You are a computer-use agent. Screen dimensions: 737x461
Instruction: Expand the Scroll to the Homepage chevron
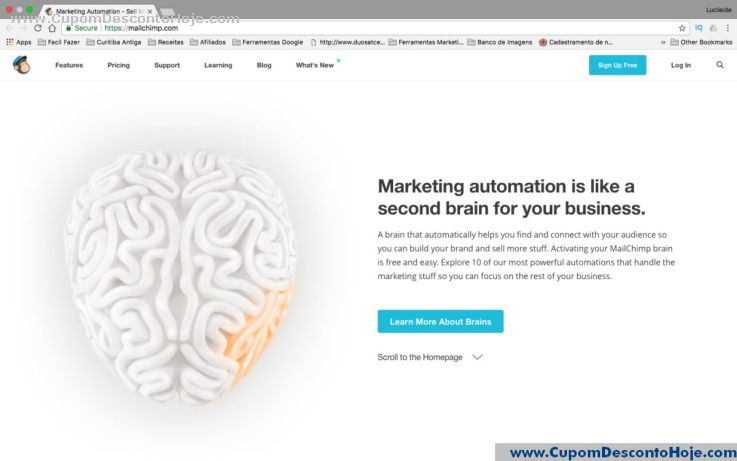(477, 357)
